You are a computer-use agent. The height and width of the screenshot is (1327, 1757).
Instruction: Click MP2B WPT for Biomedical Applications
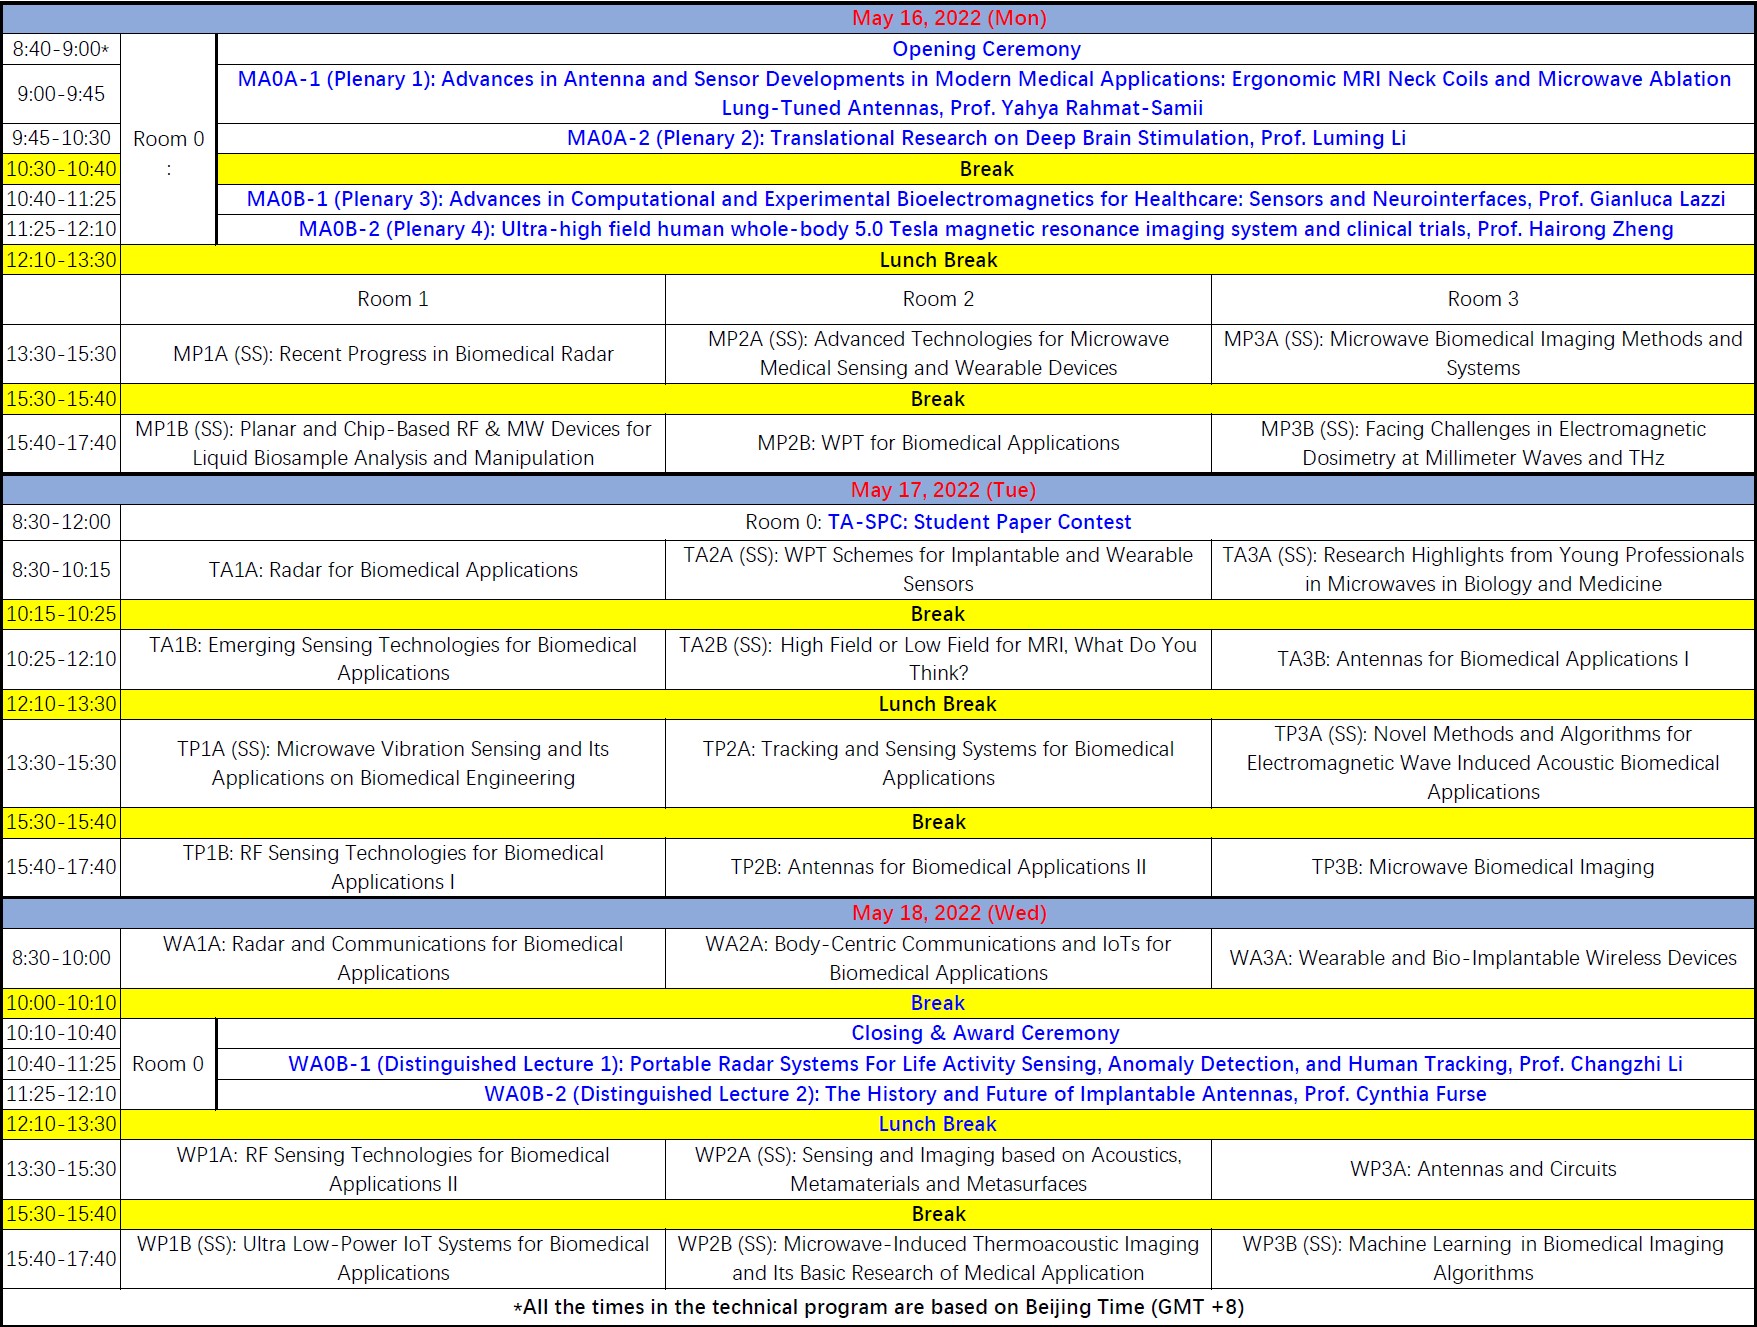[938, 443]
